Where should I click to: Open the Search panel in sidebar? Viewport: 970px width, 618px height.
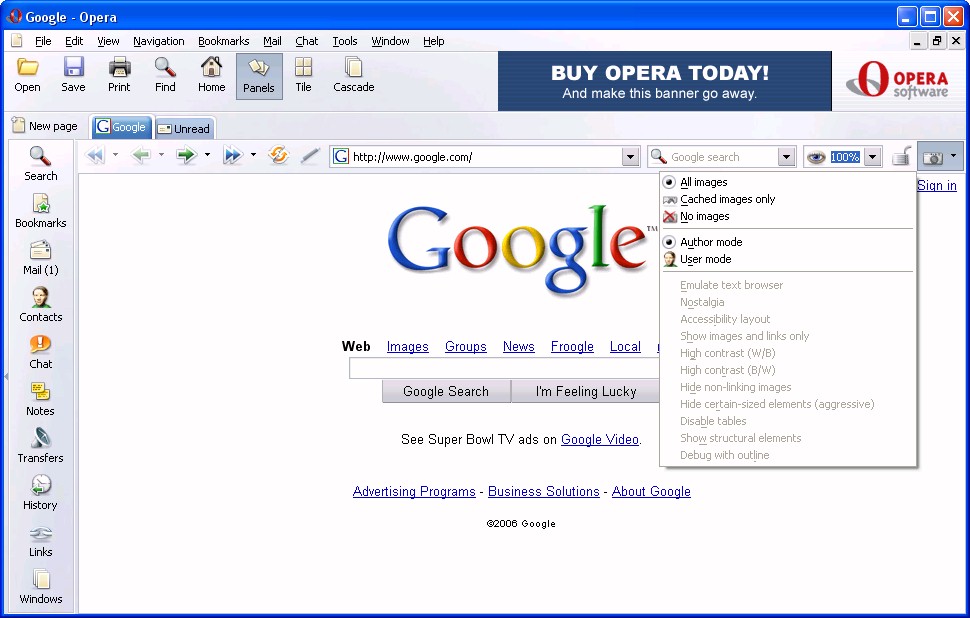[x=40, y=163]
